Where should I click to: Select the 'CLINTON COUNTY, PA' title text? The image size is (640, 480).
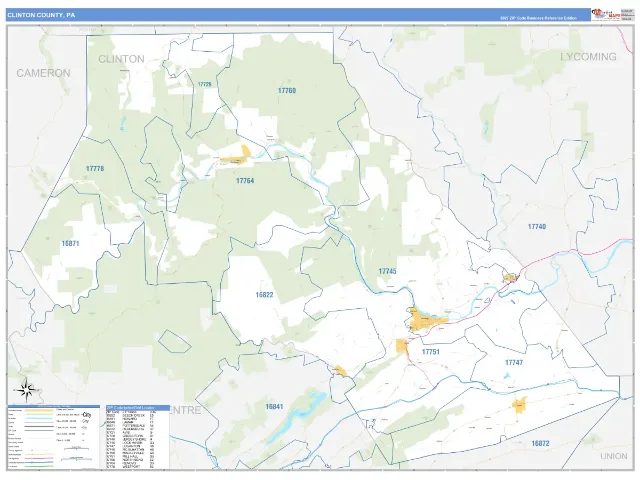pyautogui.click(x=41, y=15)
